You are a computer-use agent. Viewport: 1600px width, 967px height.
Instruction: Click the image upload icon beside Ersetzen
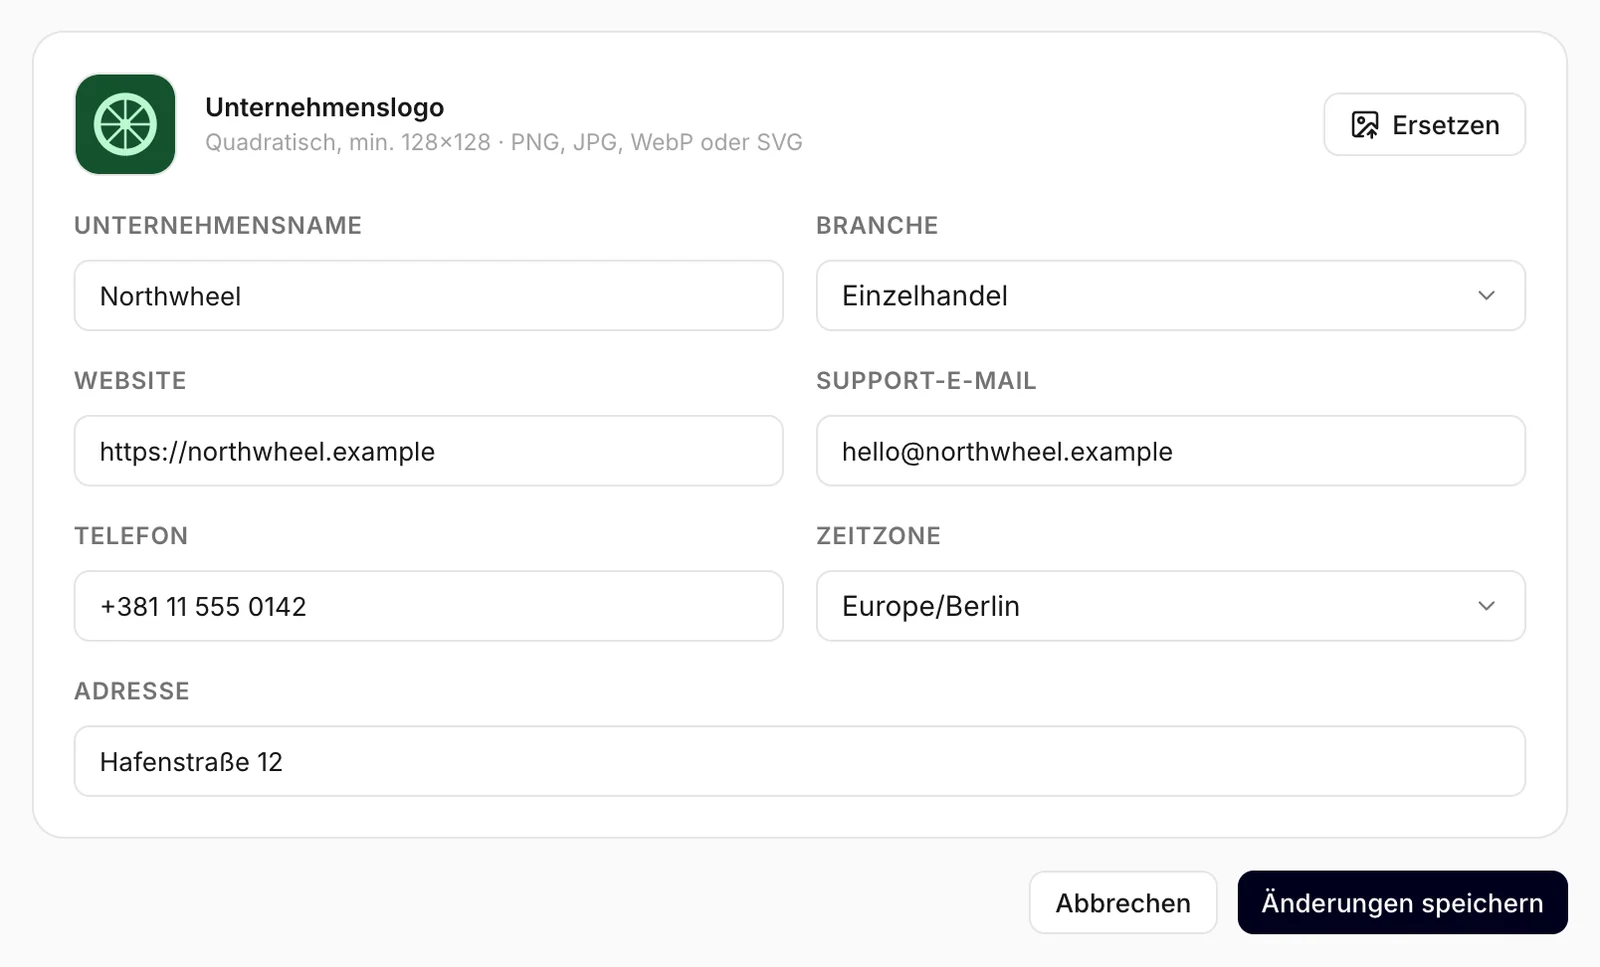click(1365, 125)
